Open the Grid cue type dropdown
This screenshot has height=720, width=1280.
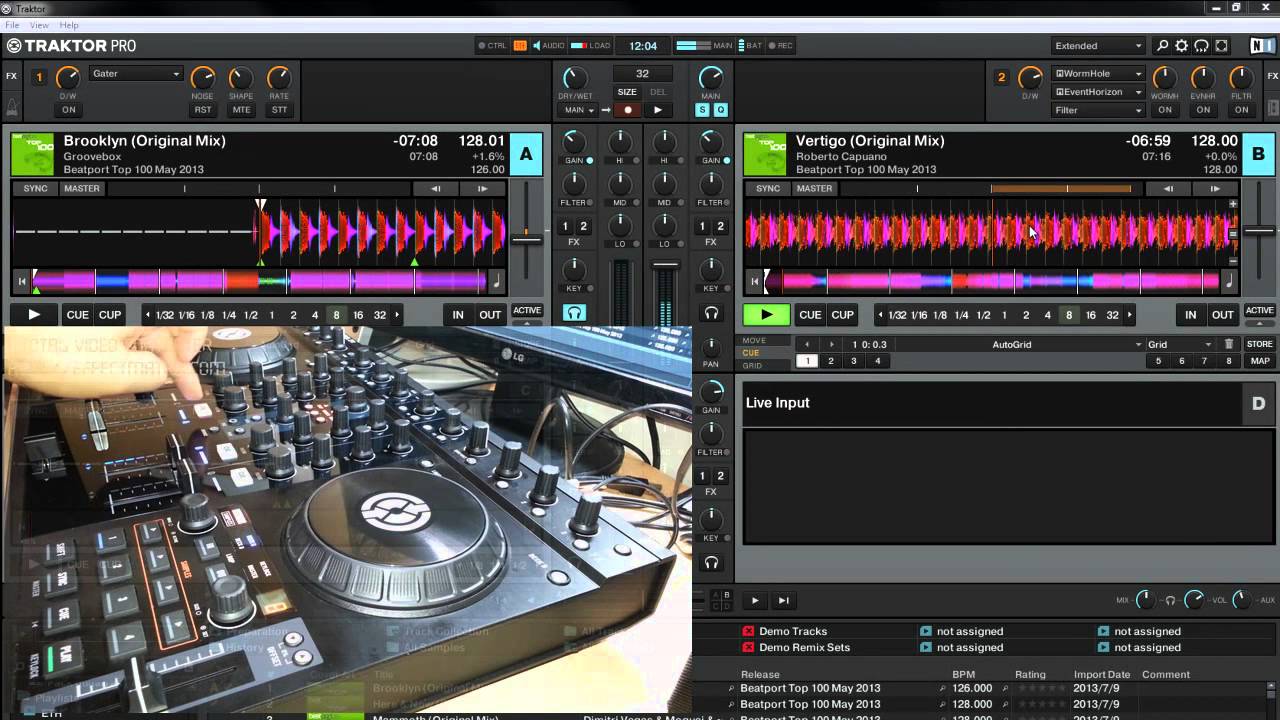point(1181,345)
